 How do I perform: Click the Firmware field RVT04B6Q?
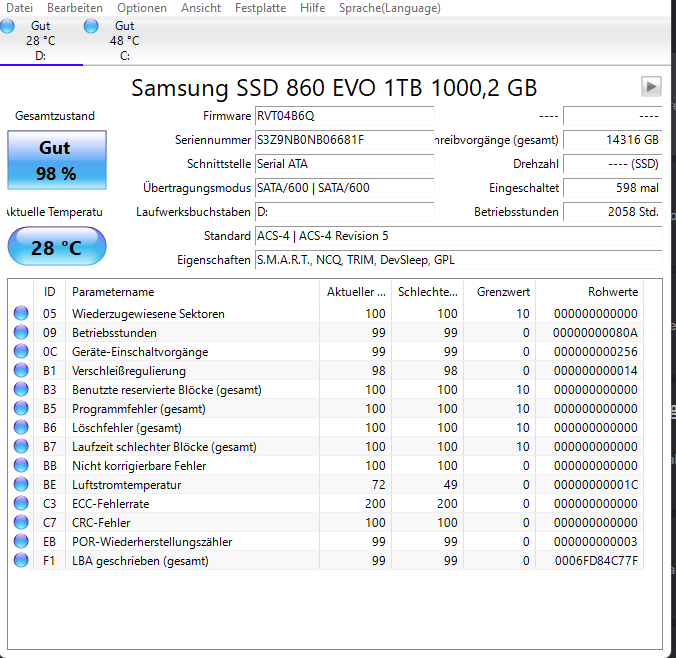point(344,116)
